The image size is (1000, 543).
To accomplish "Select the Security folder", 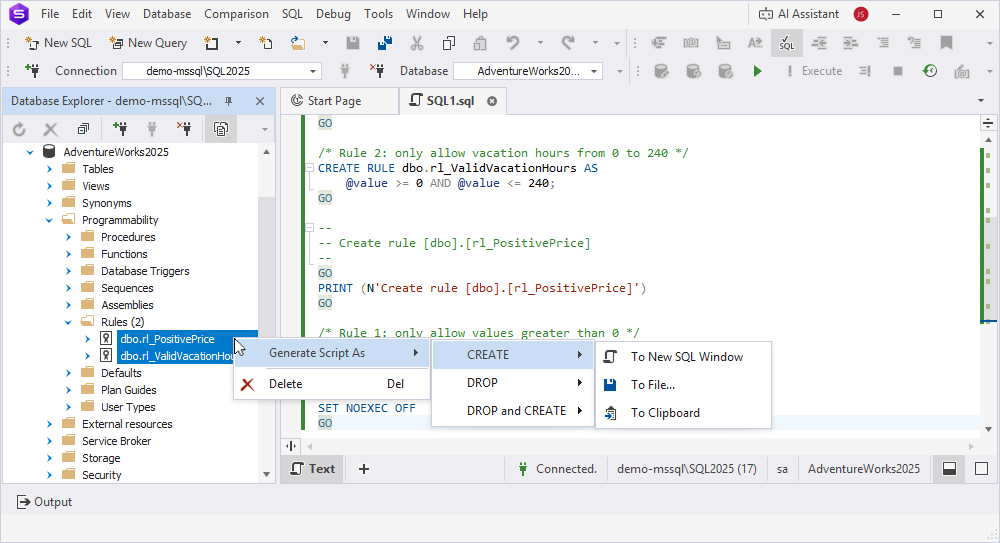I will (101, 475).
